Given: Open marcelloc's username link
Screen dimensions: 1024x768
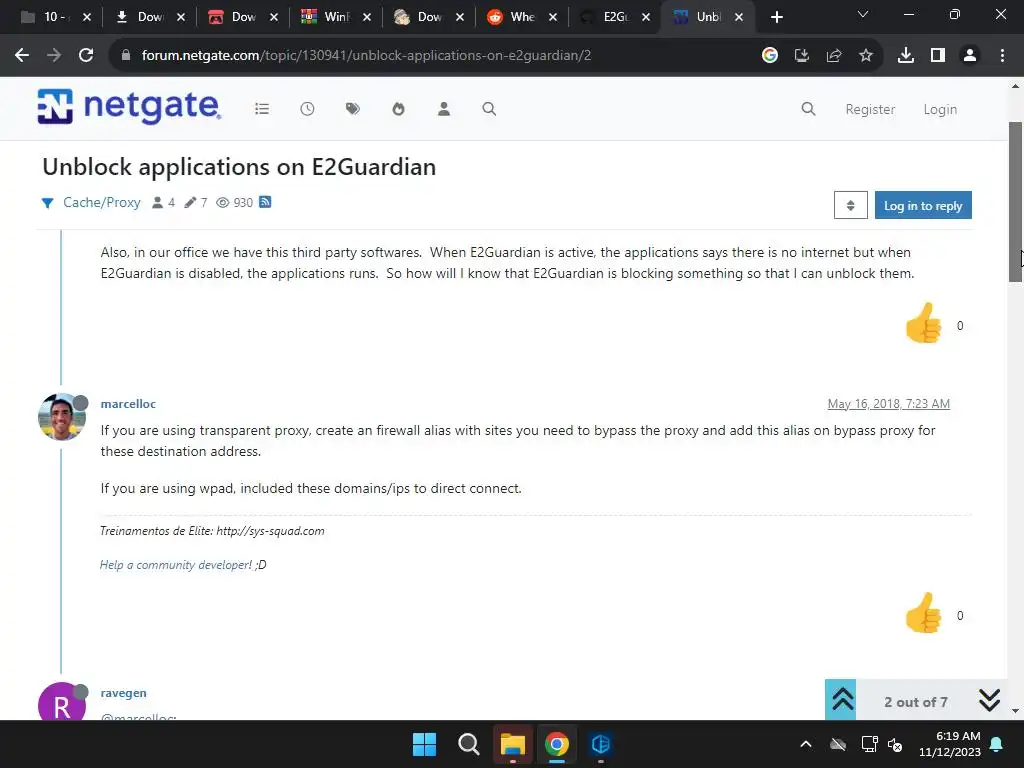Looking at the screenshot, I should [x=128, y=404].
